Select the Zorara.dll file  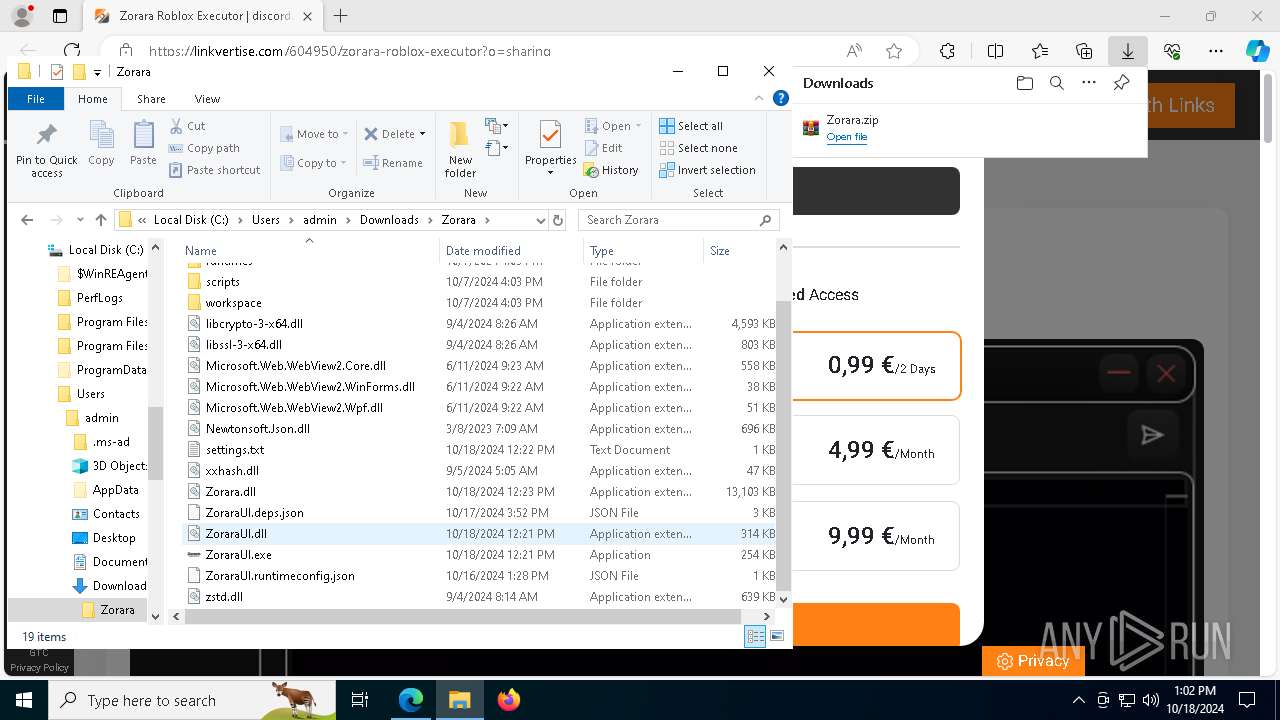231,492
